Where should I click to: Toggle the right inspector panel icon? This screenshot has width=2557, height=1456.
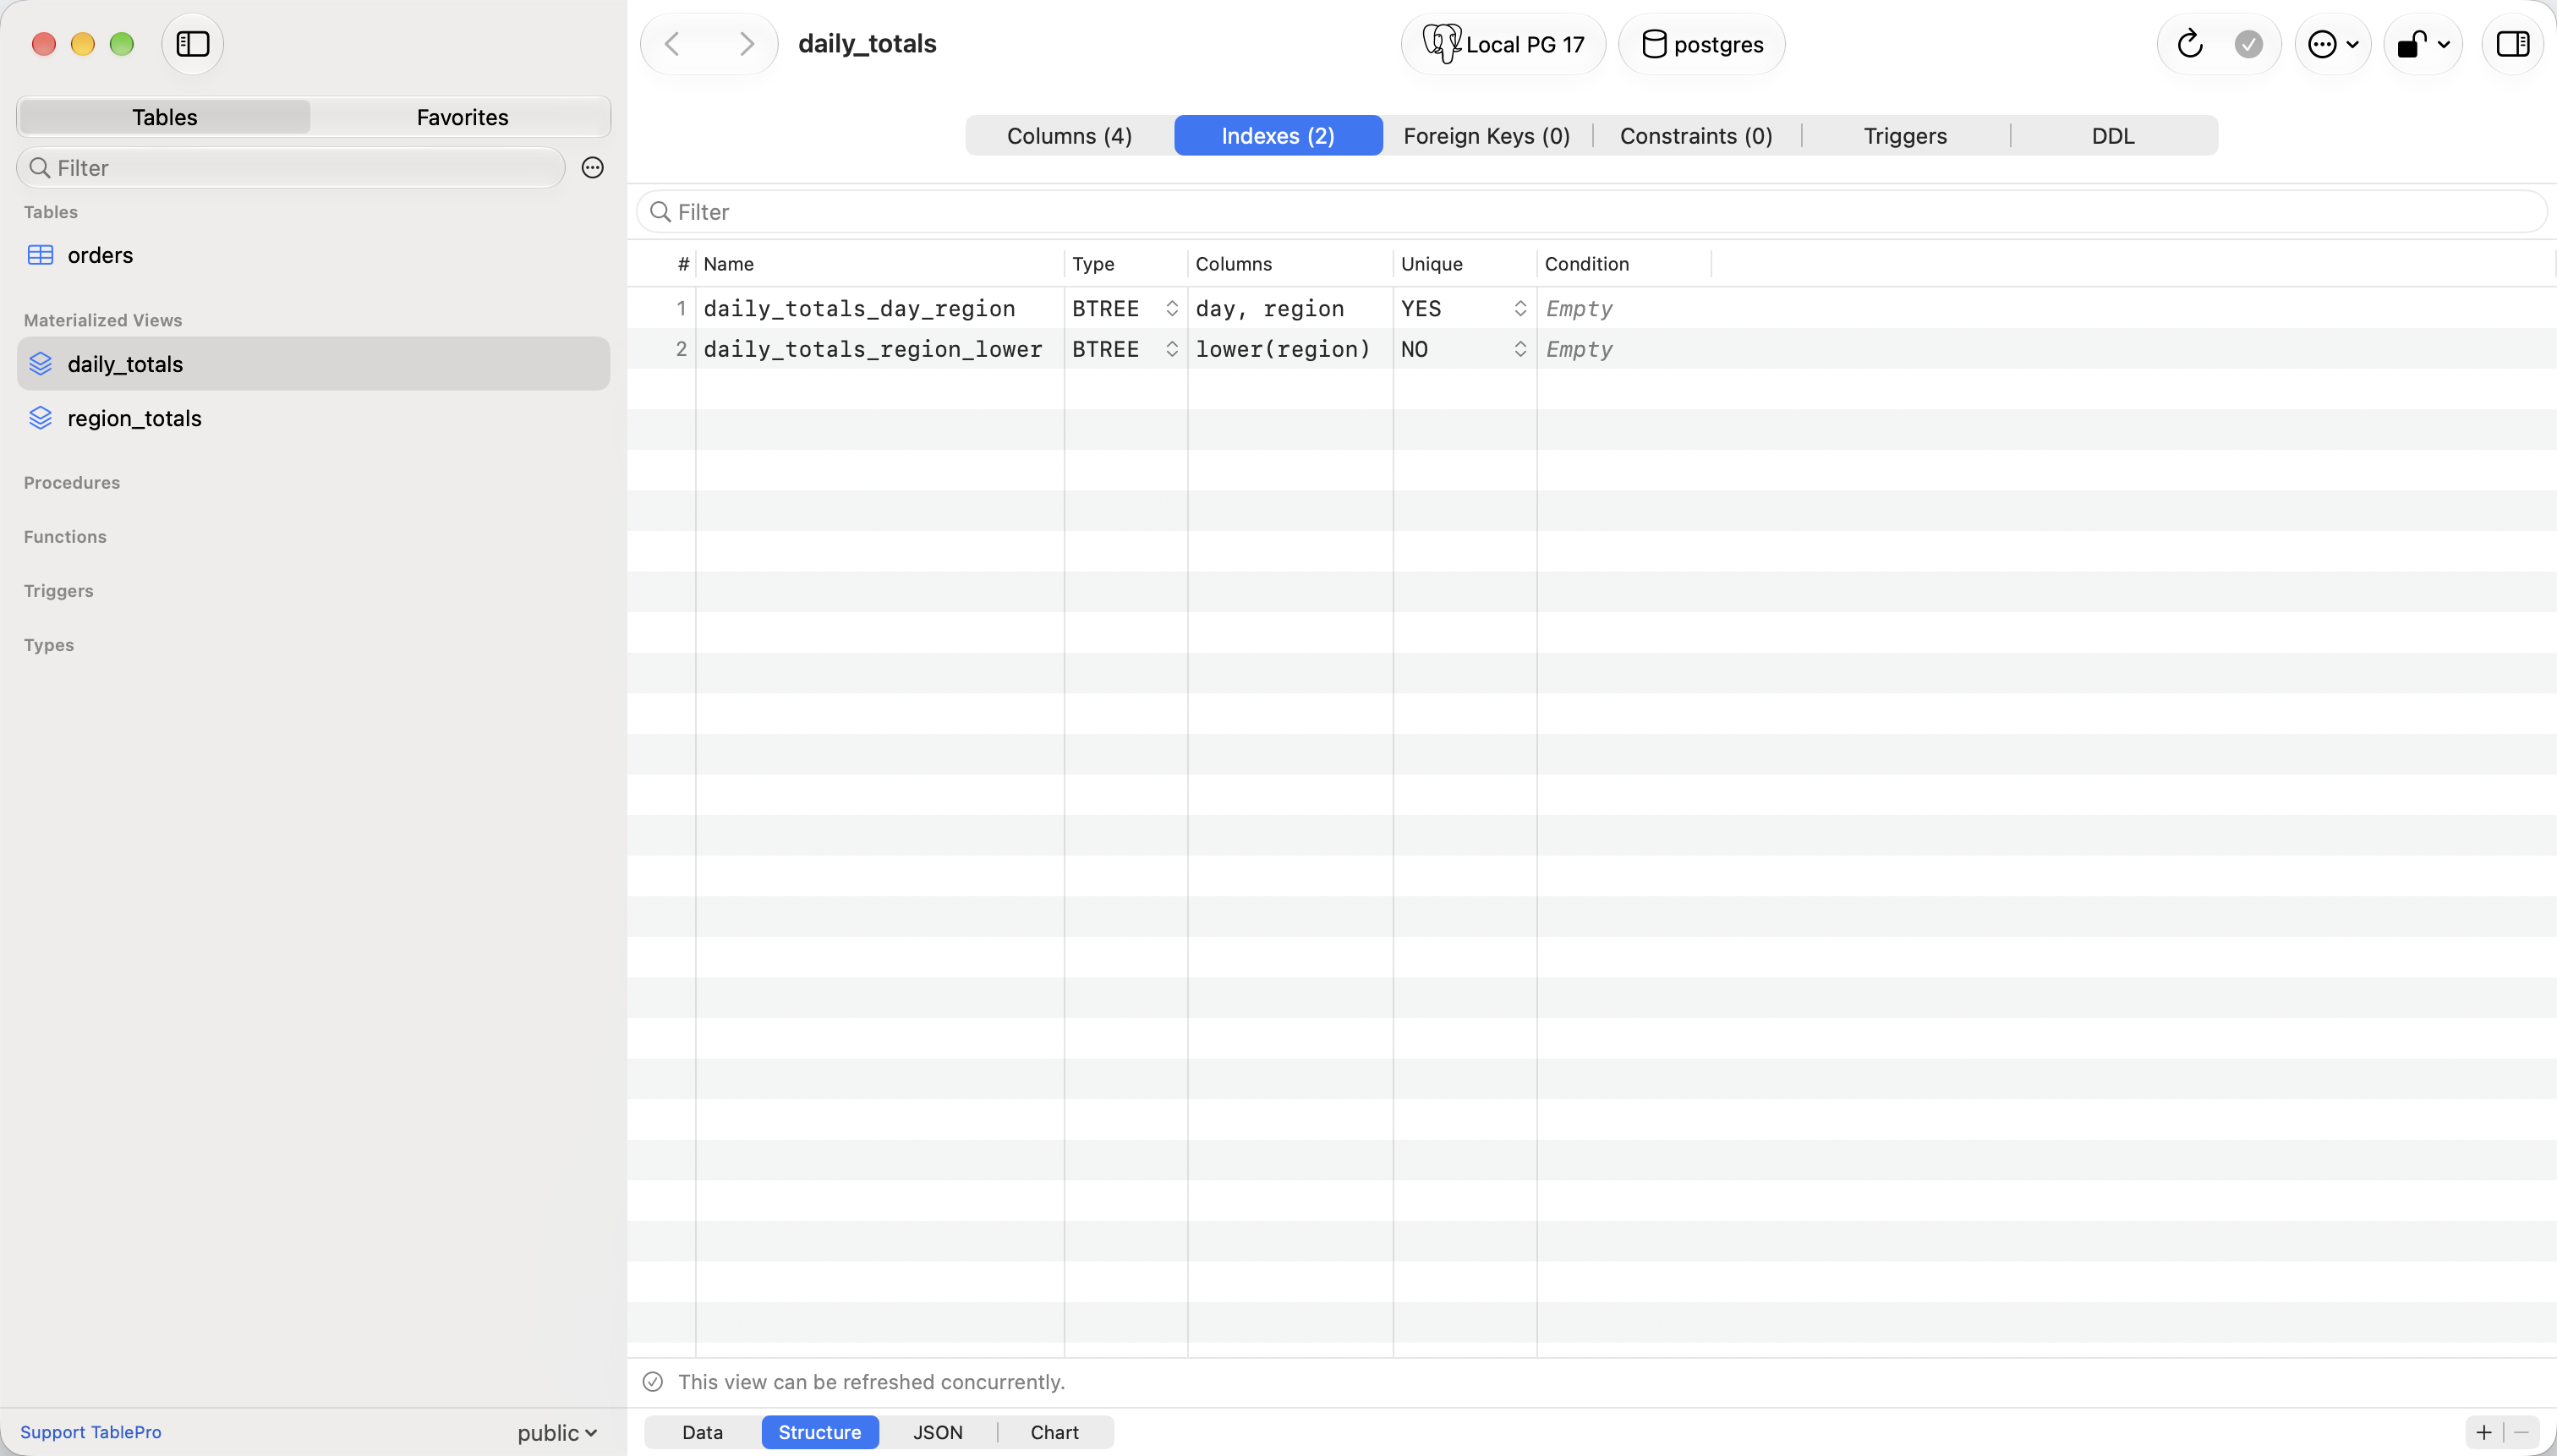[x=2513, y=44]
